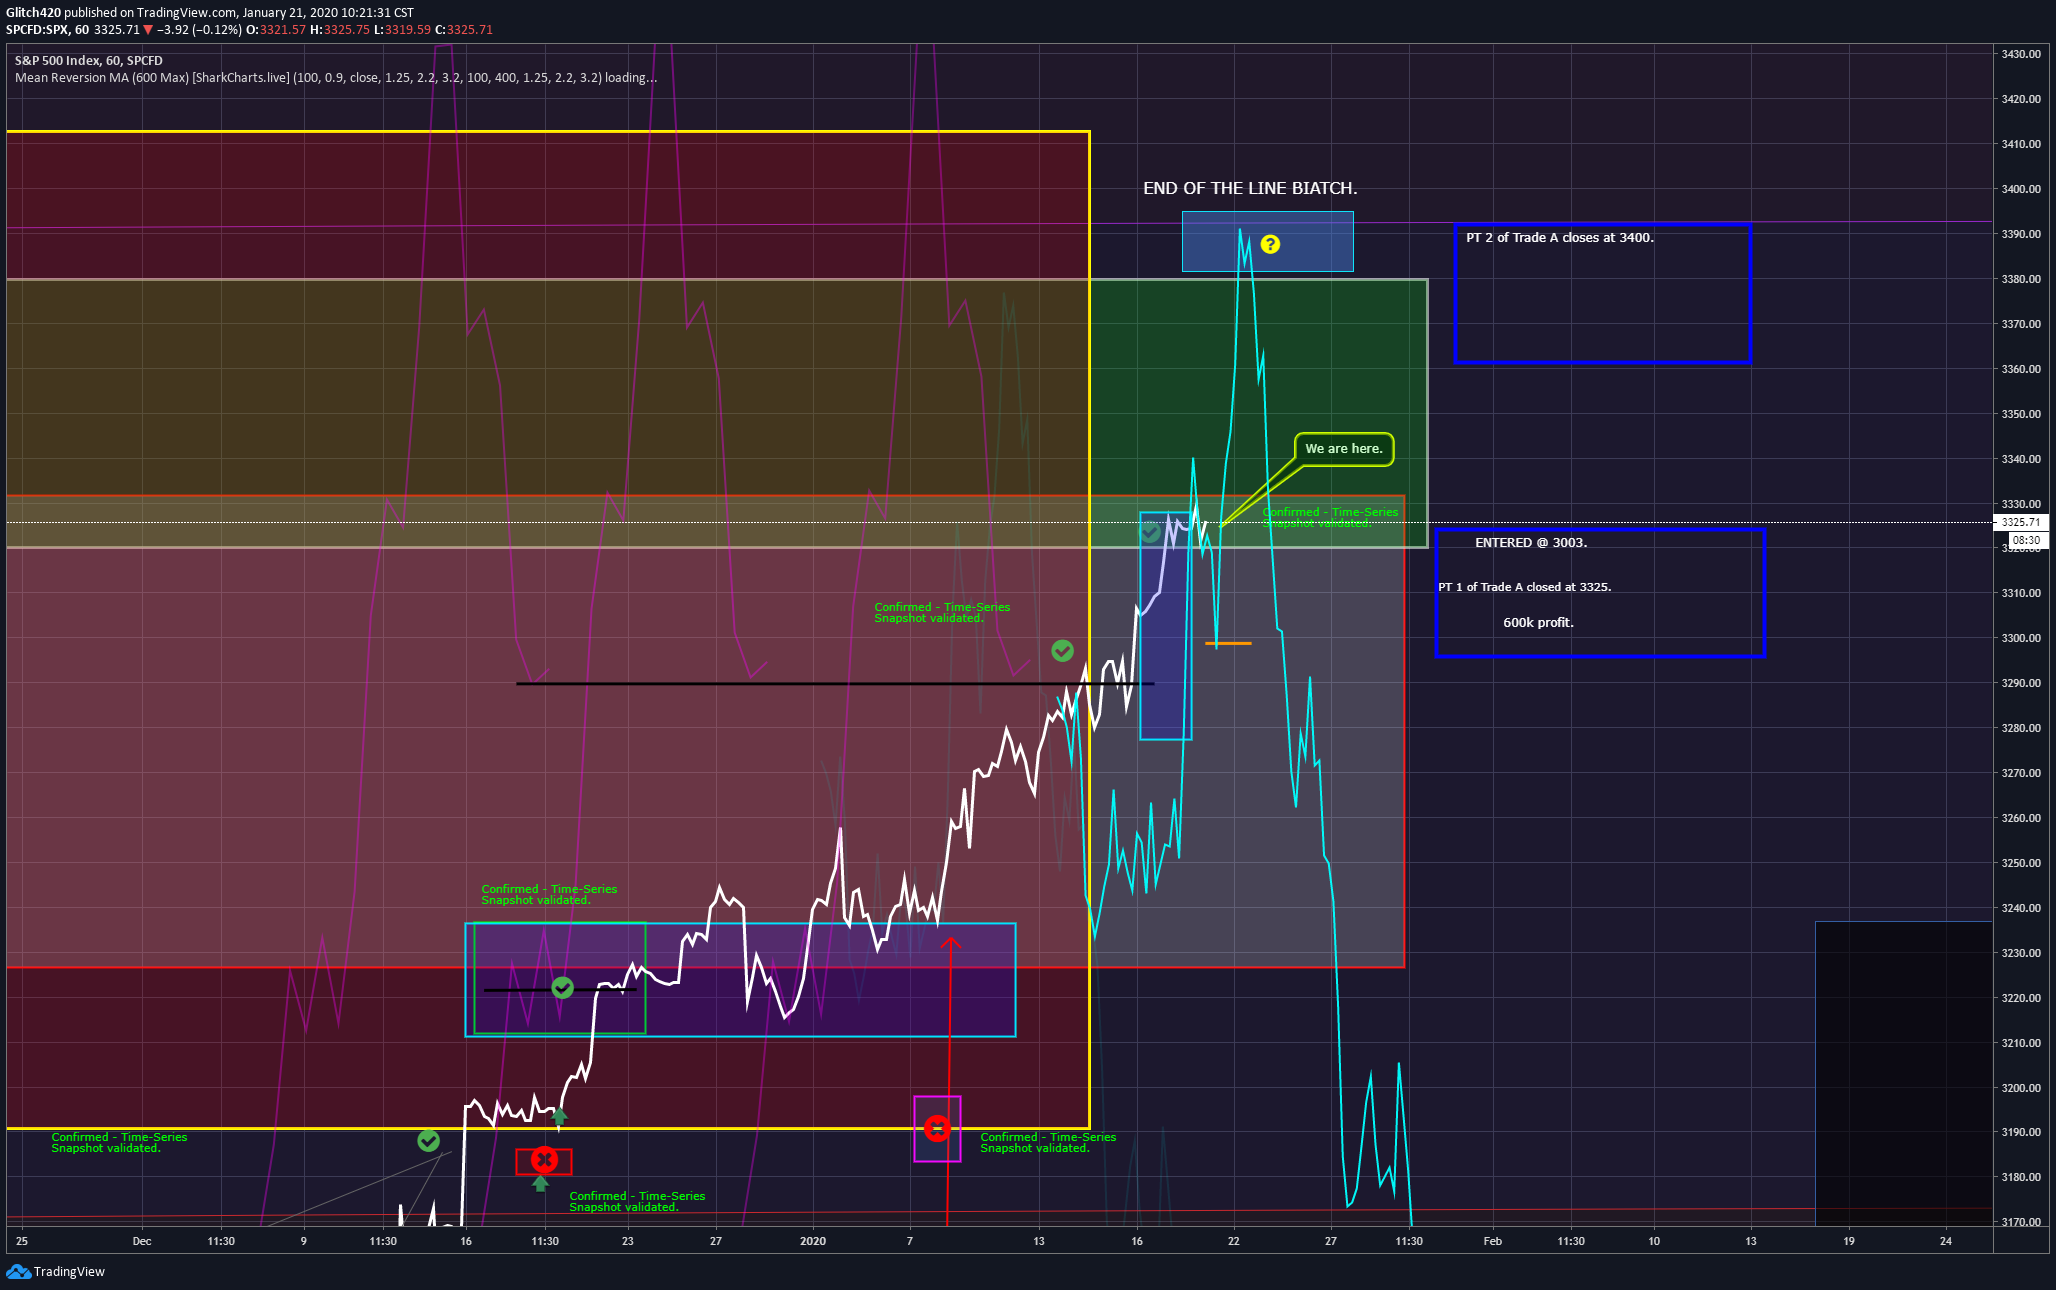Click the red X inside the red rectangle

pyautogui.click(x=544, y=1160)
